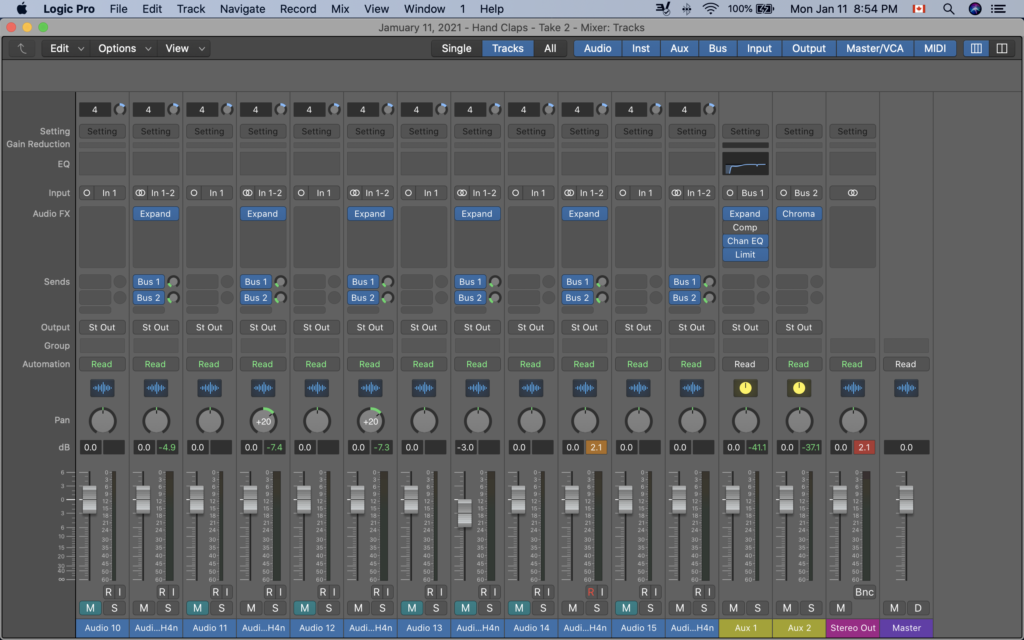Click the Audio 15 track waveform icon

[637, 388]
